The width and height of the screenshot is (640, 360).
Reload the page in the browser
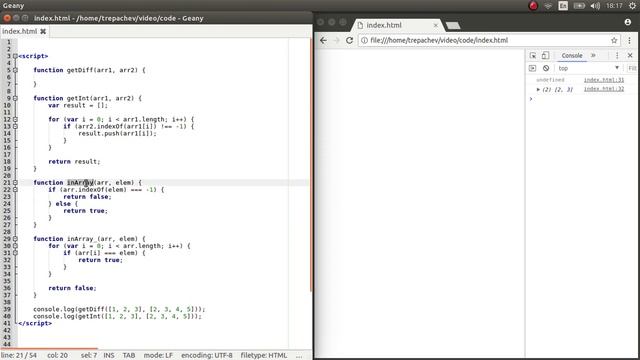click(x=349, y=40)
